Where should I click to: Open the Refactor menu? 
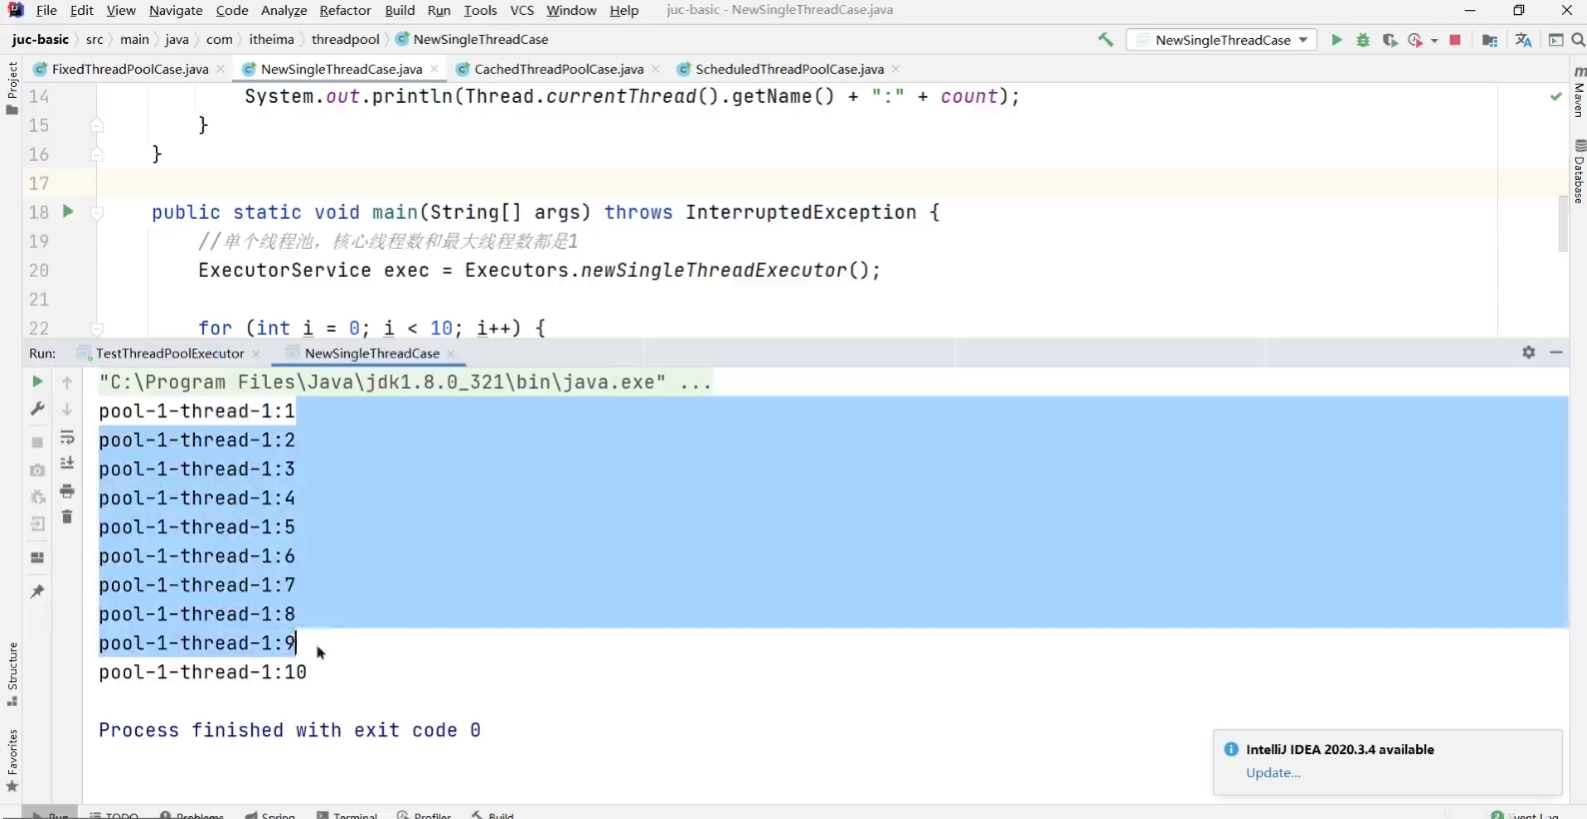tap(345, 10)
